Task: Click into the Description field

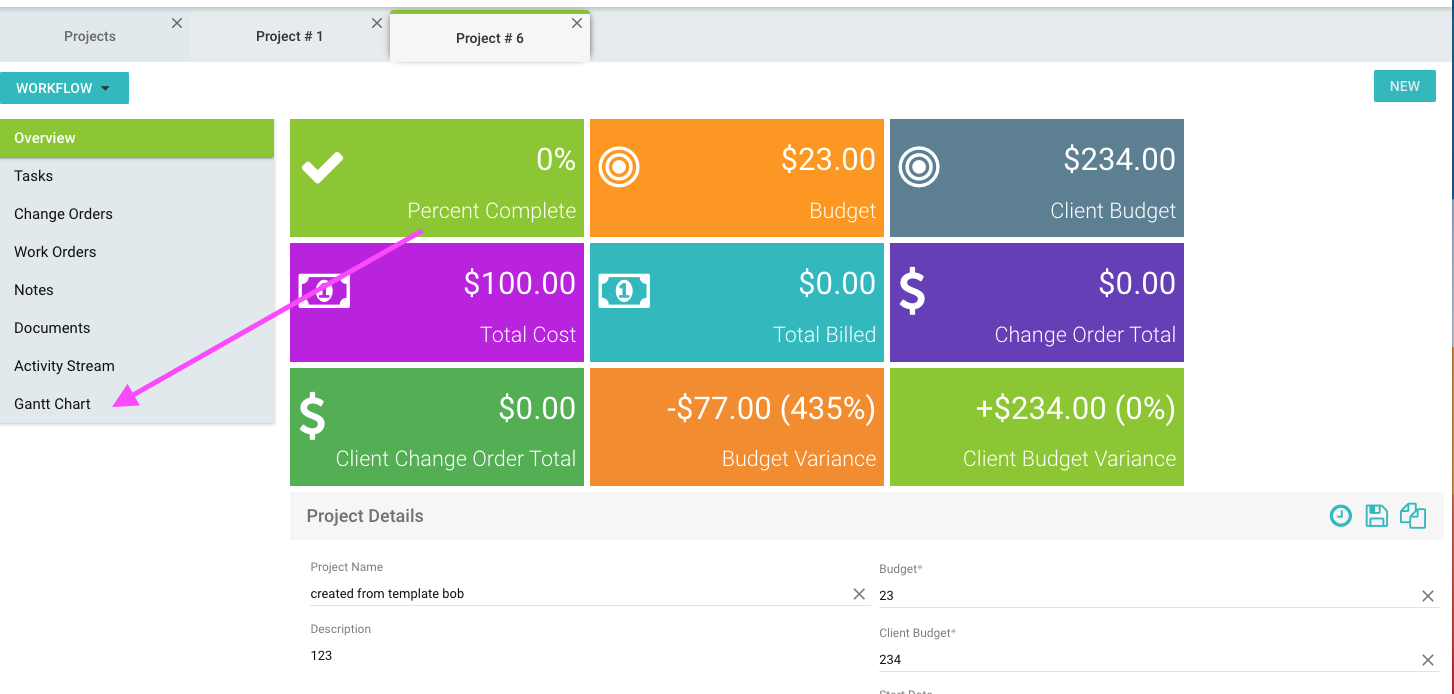Action: [580, 656]
